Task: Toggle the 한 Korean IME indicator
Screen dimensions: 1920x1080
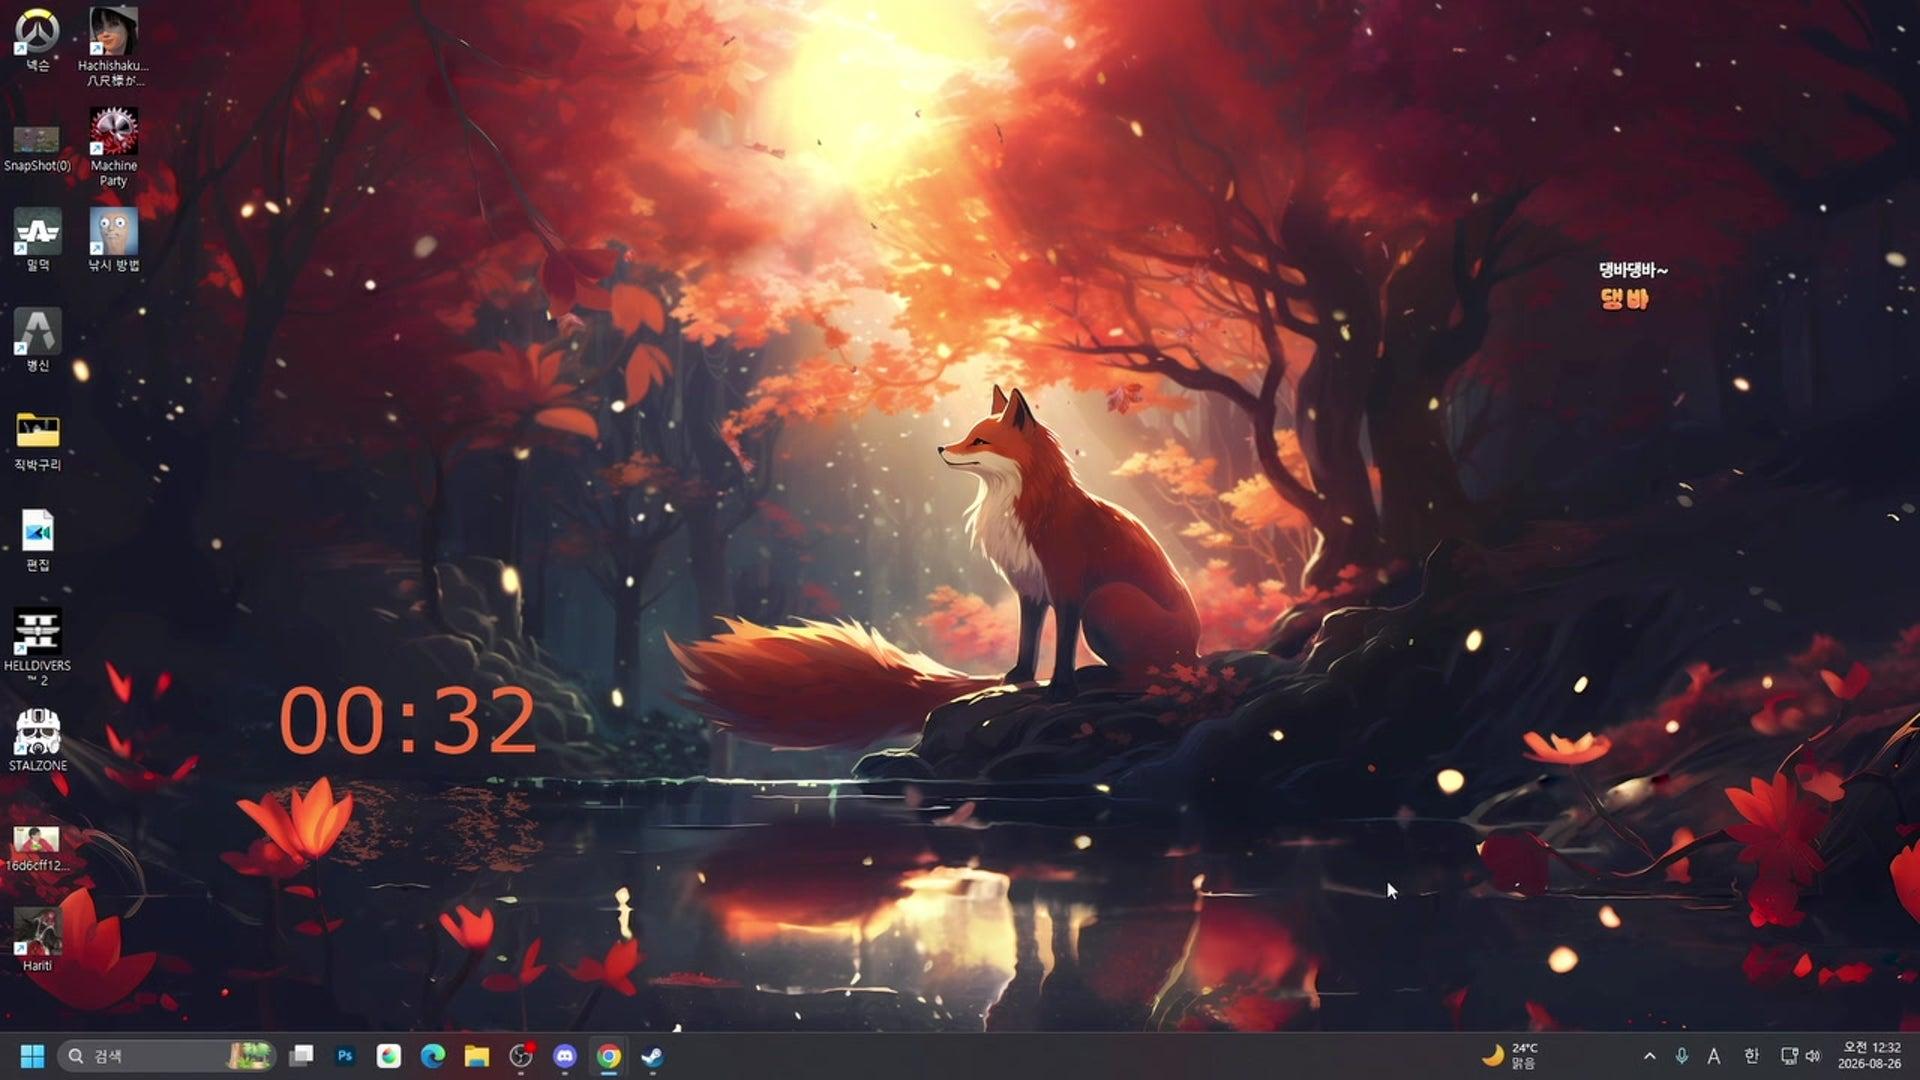Action: tap(1751, 1056)
